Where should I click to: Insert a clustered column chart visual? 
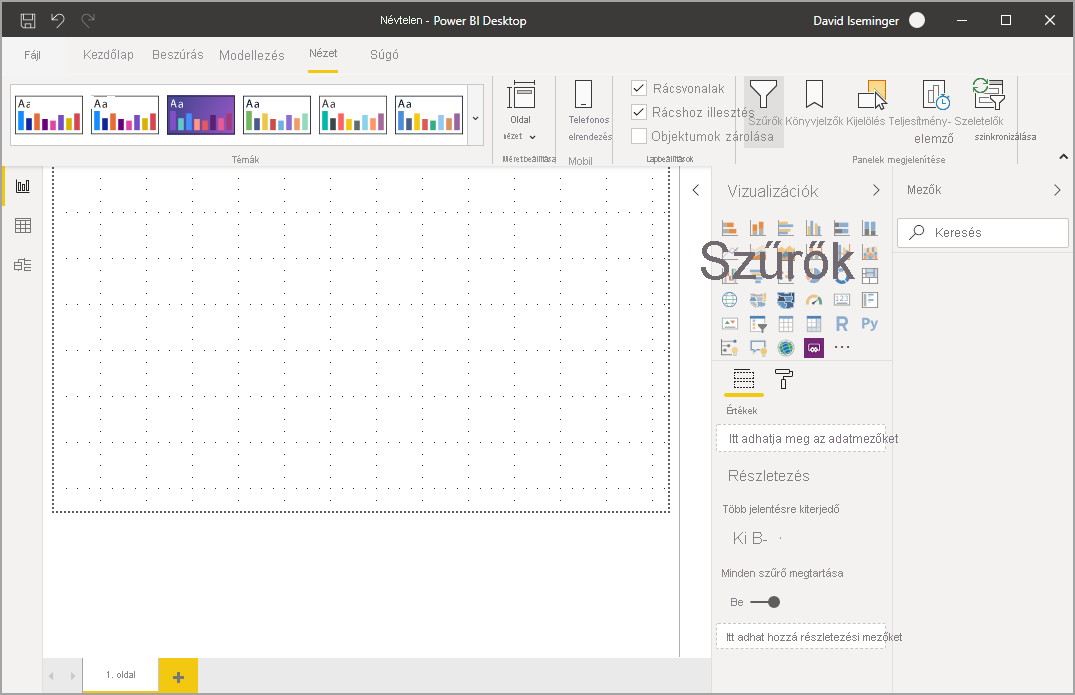(x=814, y=228)
